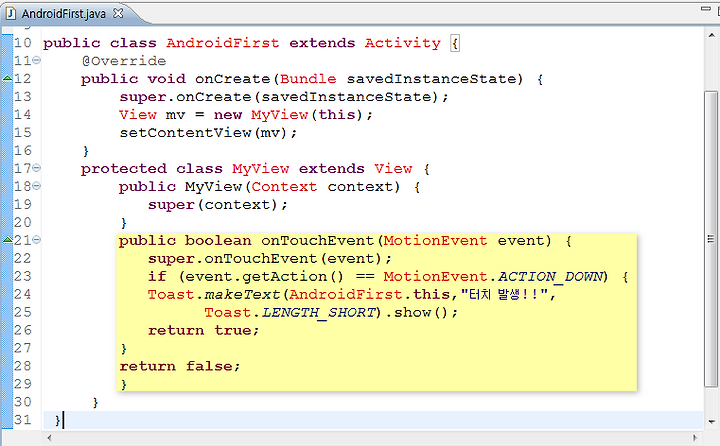The height and width of the screenshot is (446, 720).
Task: Click 'new MyView(this)' on line 14
Action: pos(289,114)
